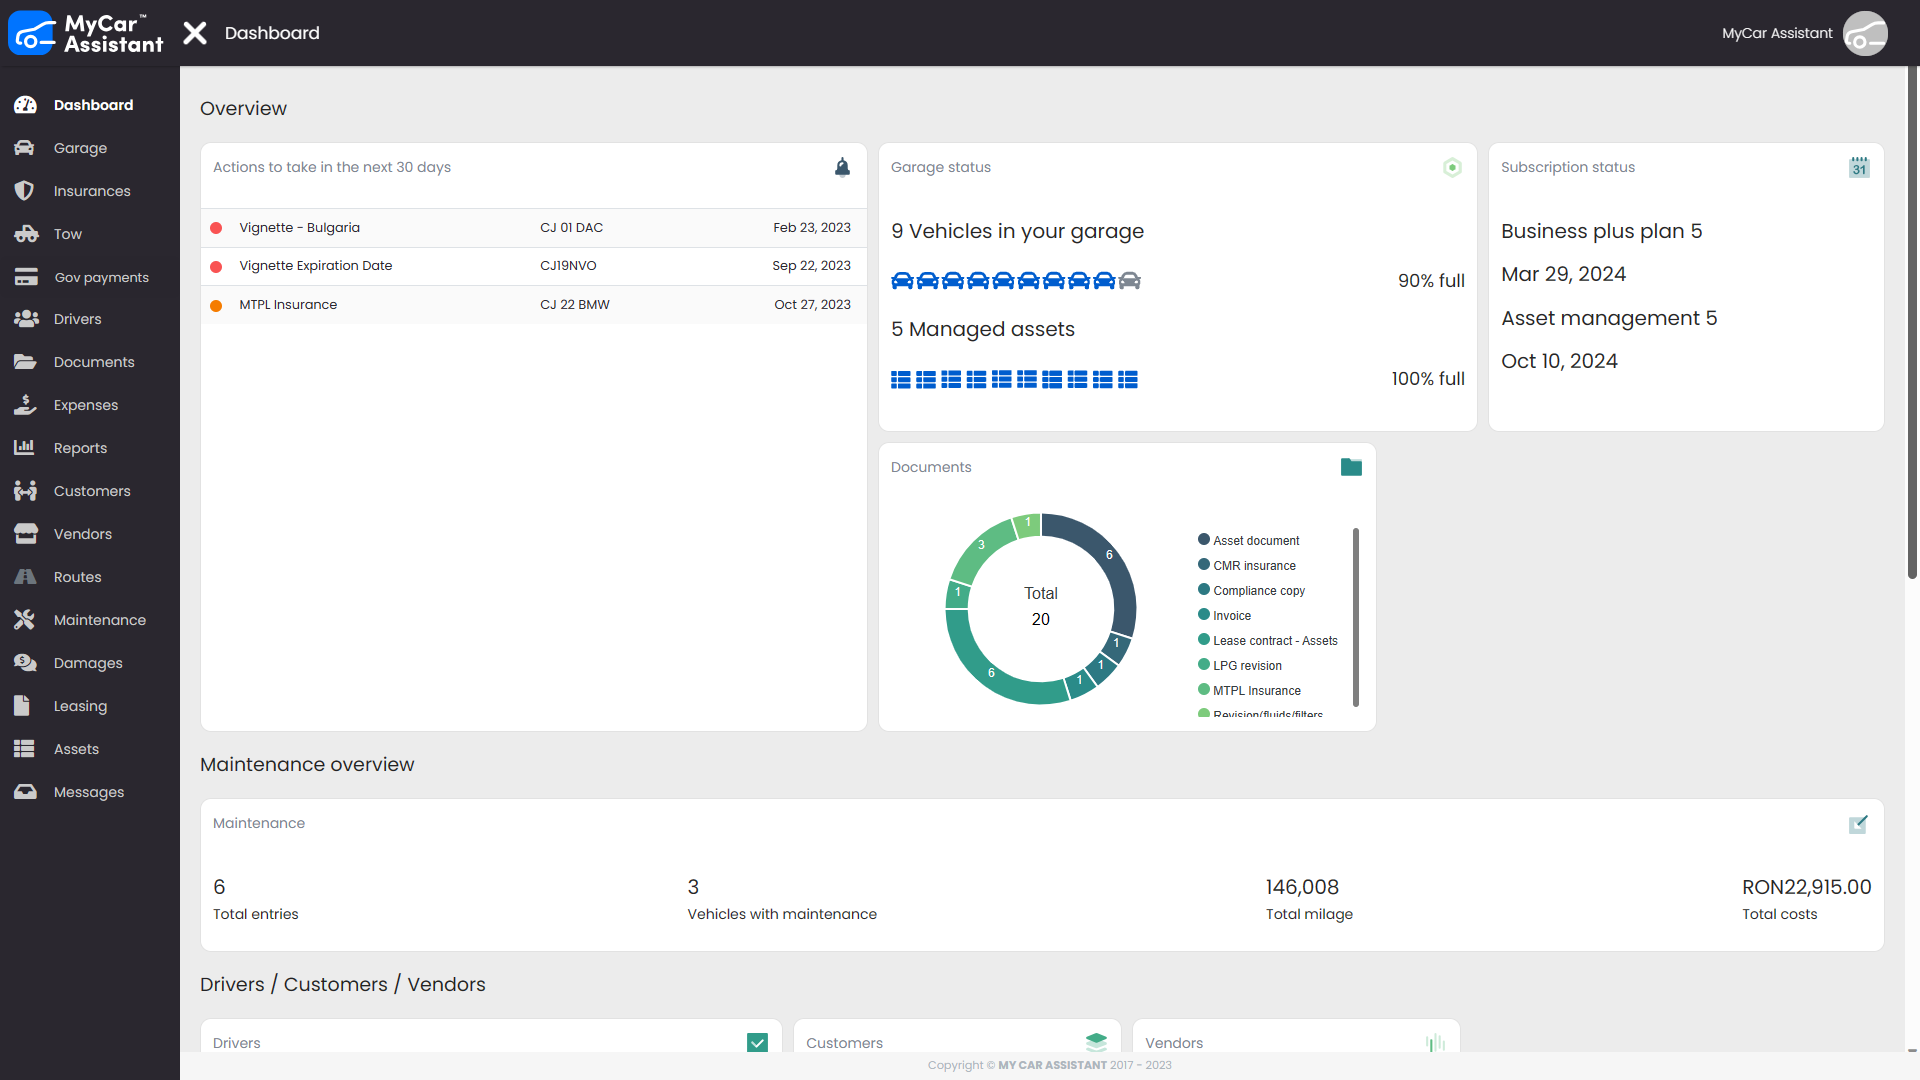Click Asset management 5 subscription
Screen dimensions: 1920x1080
tap(1609, 318)
